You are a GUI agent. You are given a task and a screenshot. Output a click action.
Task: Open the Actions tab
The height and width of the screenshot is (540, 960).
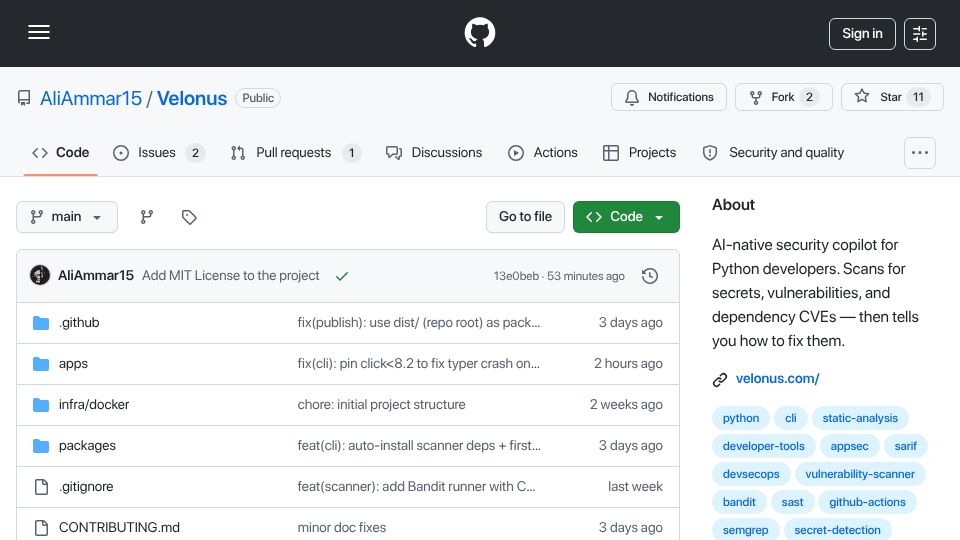click(x=542, y=152)
